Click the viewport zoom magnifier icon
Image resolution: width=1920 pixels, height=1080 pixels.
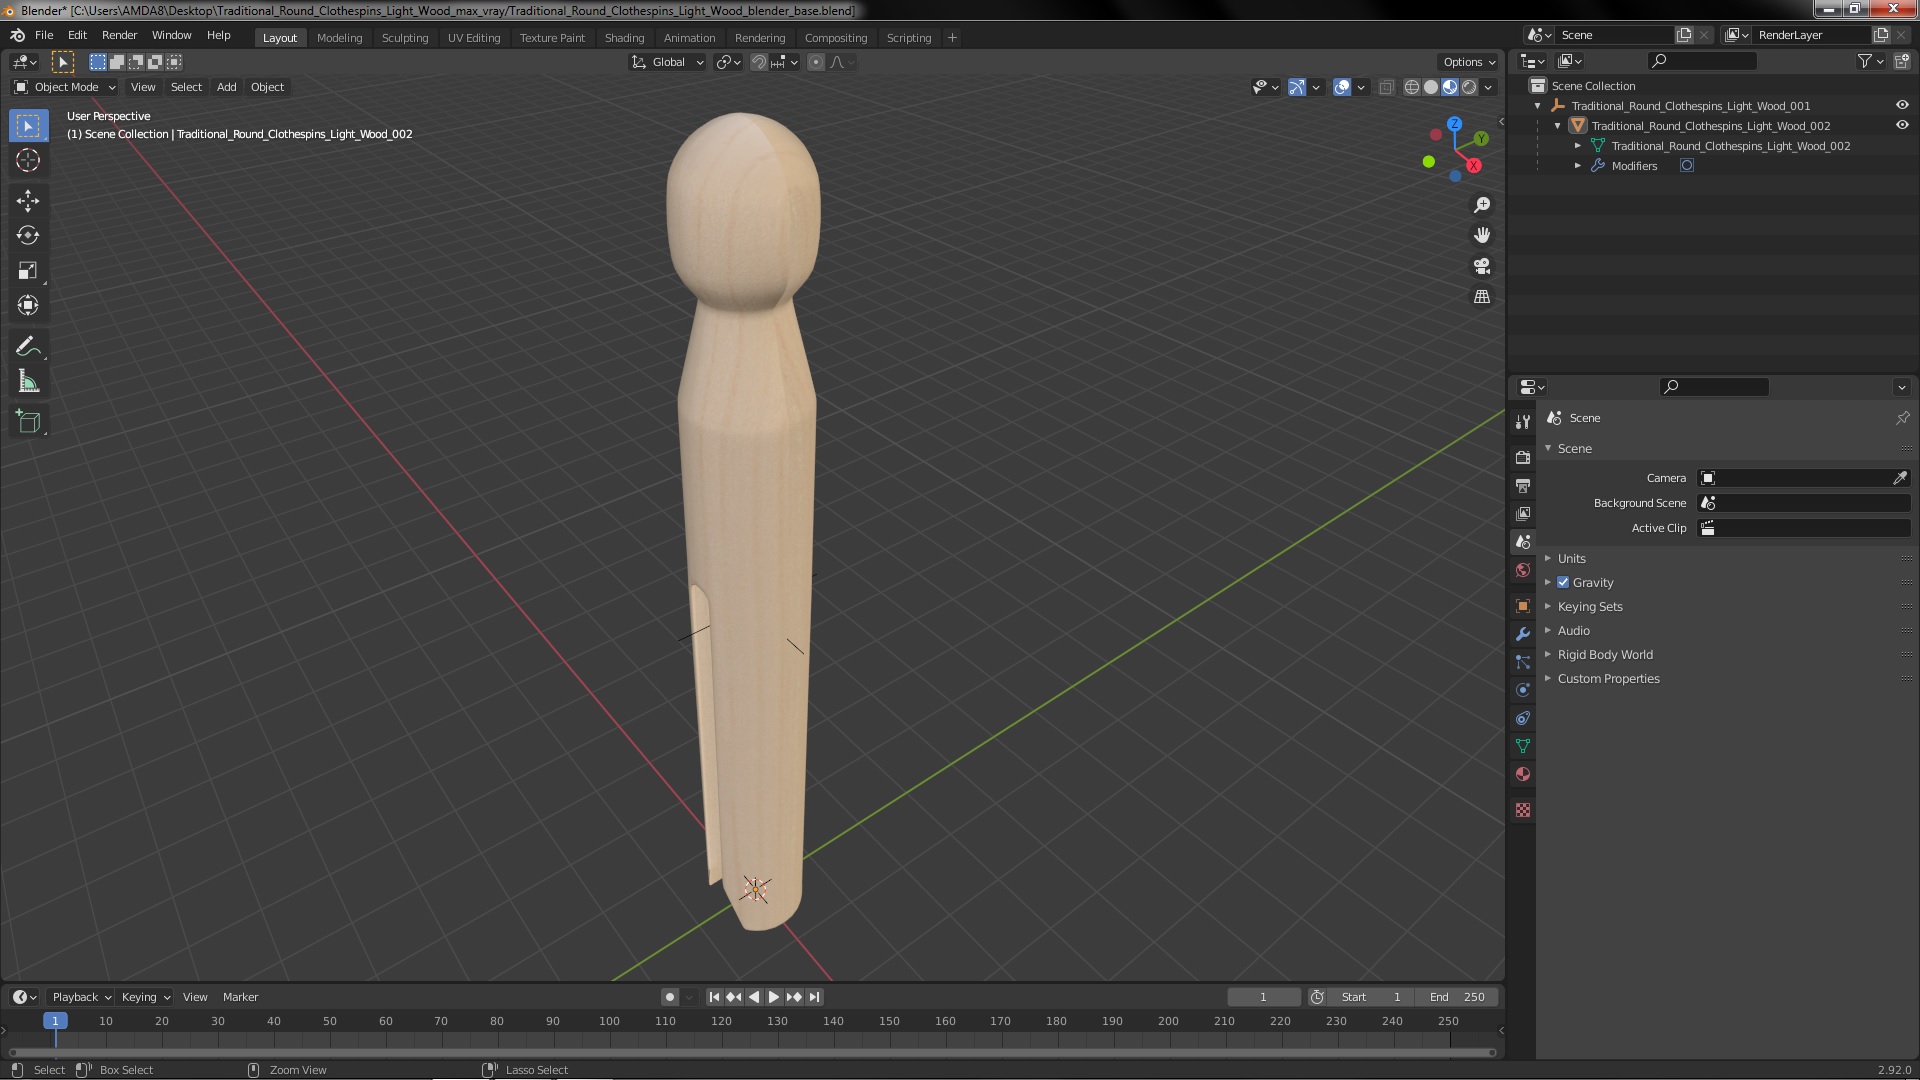pyautogui.click(x=1482, y=205)
